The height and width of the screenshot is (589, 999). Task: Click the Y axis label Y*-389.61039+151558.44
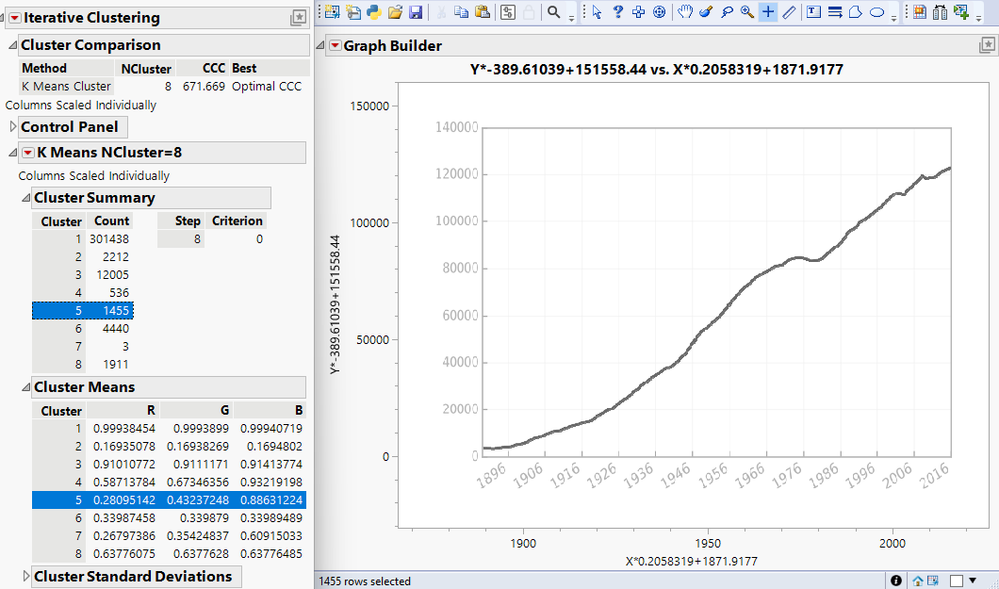336,304
